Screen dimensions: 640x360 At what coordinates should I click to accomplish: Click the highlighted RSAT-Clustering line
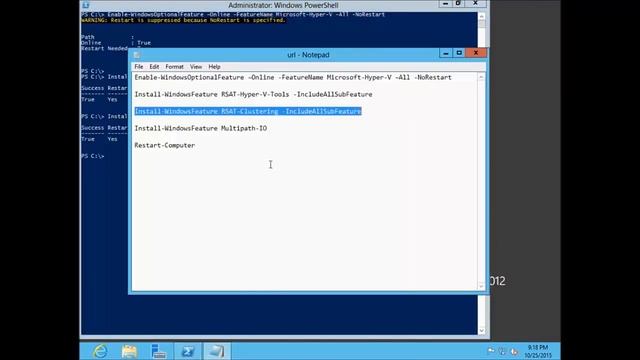click(x=248, y=111)
